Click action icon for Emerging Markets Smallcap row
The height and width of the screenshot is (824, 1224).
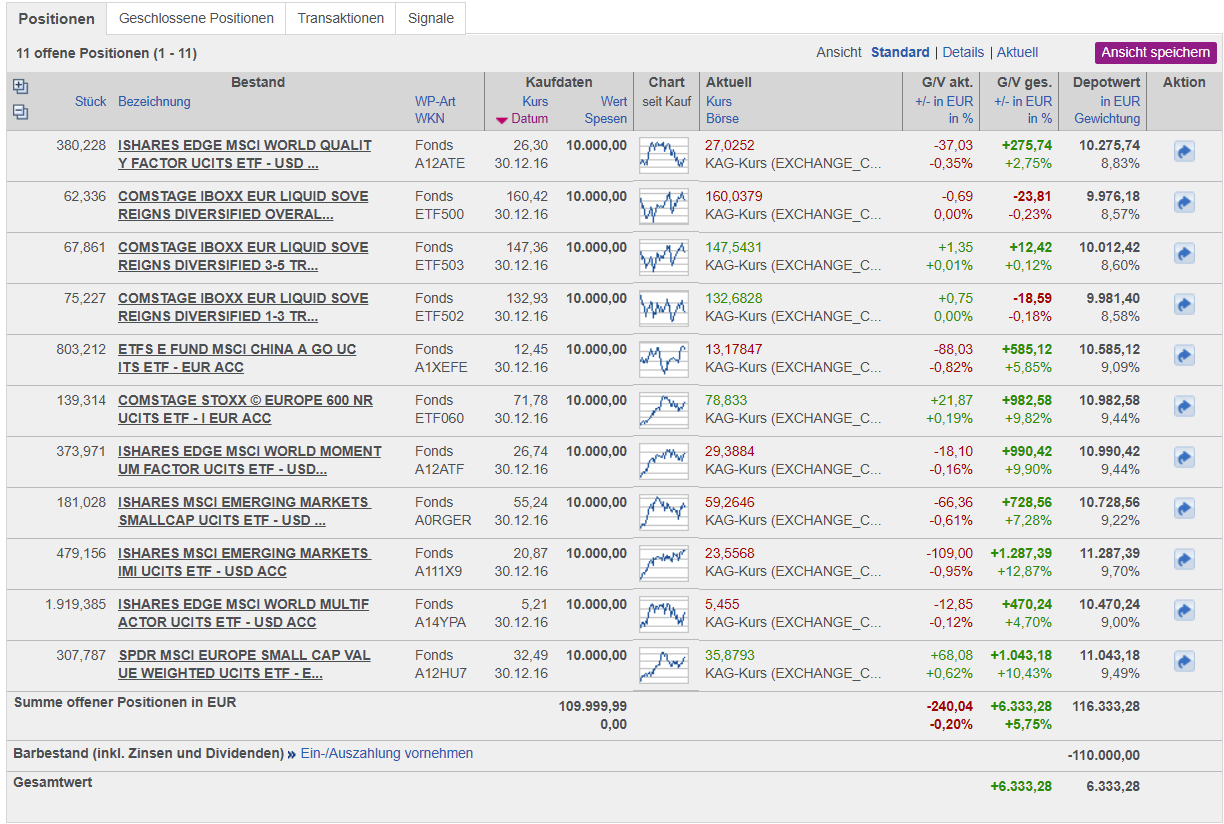(x=1184, y=509)
